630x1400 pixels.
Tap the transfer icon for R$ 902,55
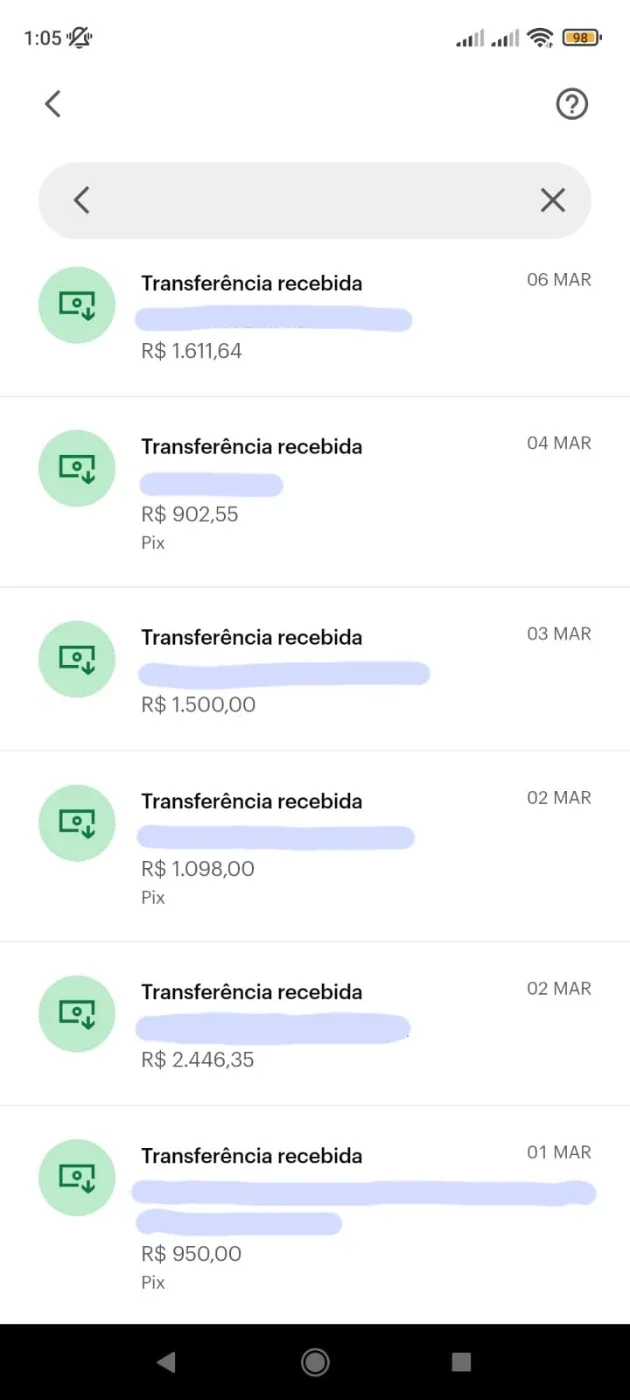point(77,468)
